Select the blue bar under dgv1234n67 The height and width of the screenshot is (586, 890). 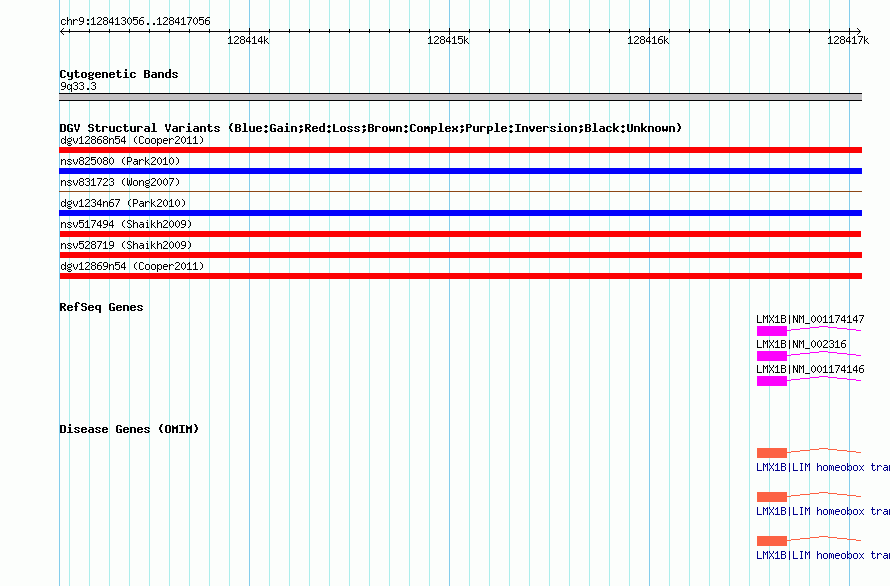460,213
